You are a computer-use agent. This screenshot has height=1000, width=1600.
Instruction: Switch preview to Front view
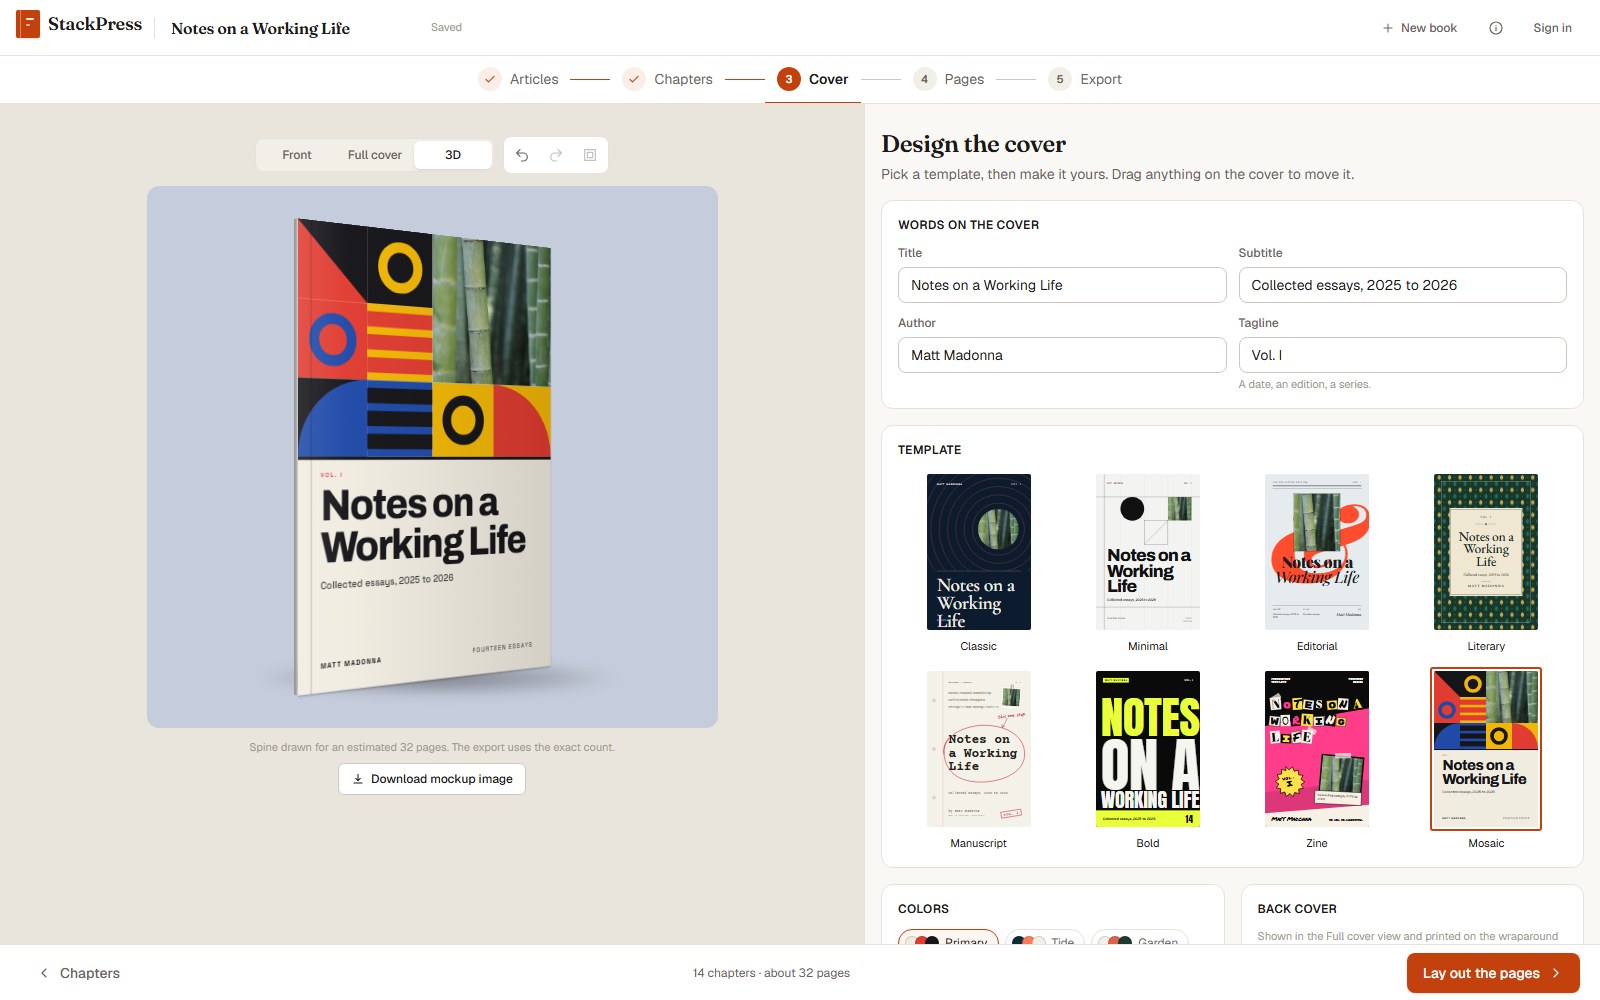[x=297, y=155]
